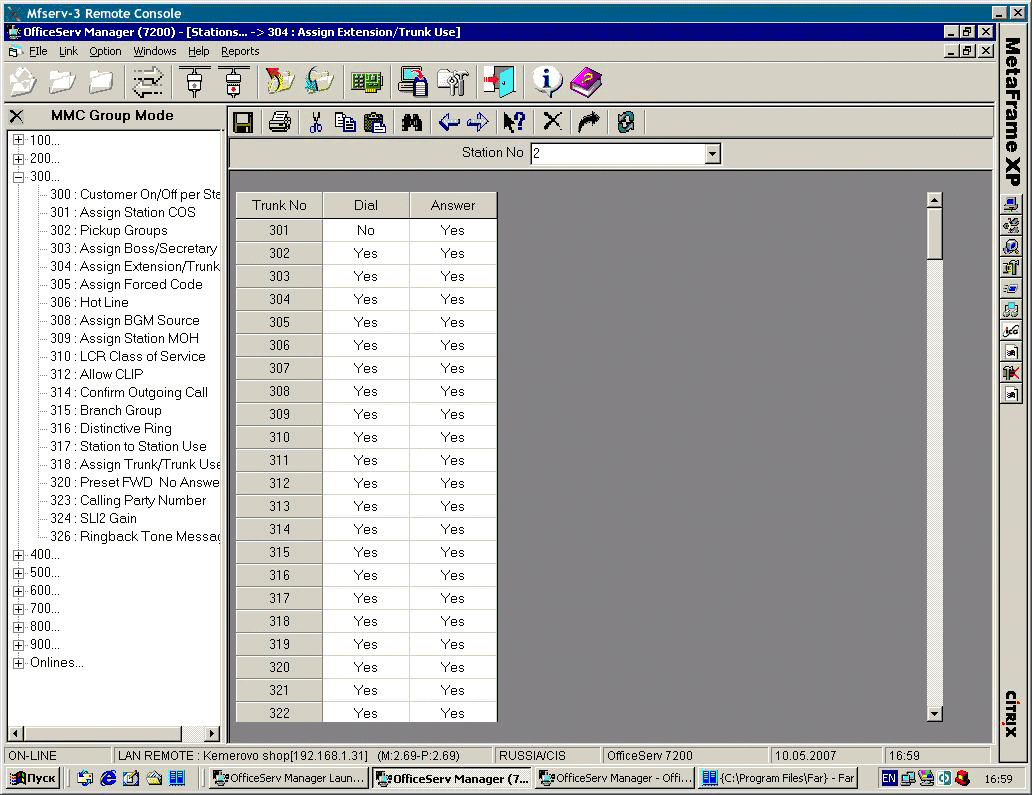Open the File menu
Image resolution: width=1032 pixels, height=795 pixels.
(x=38, y=51)
